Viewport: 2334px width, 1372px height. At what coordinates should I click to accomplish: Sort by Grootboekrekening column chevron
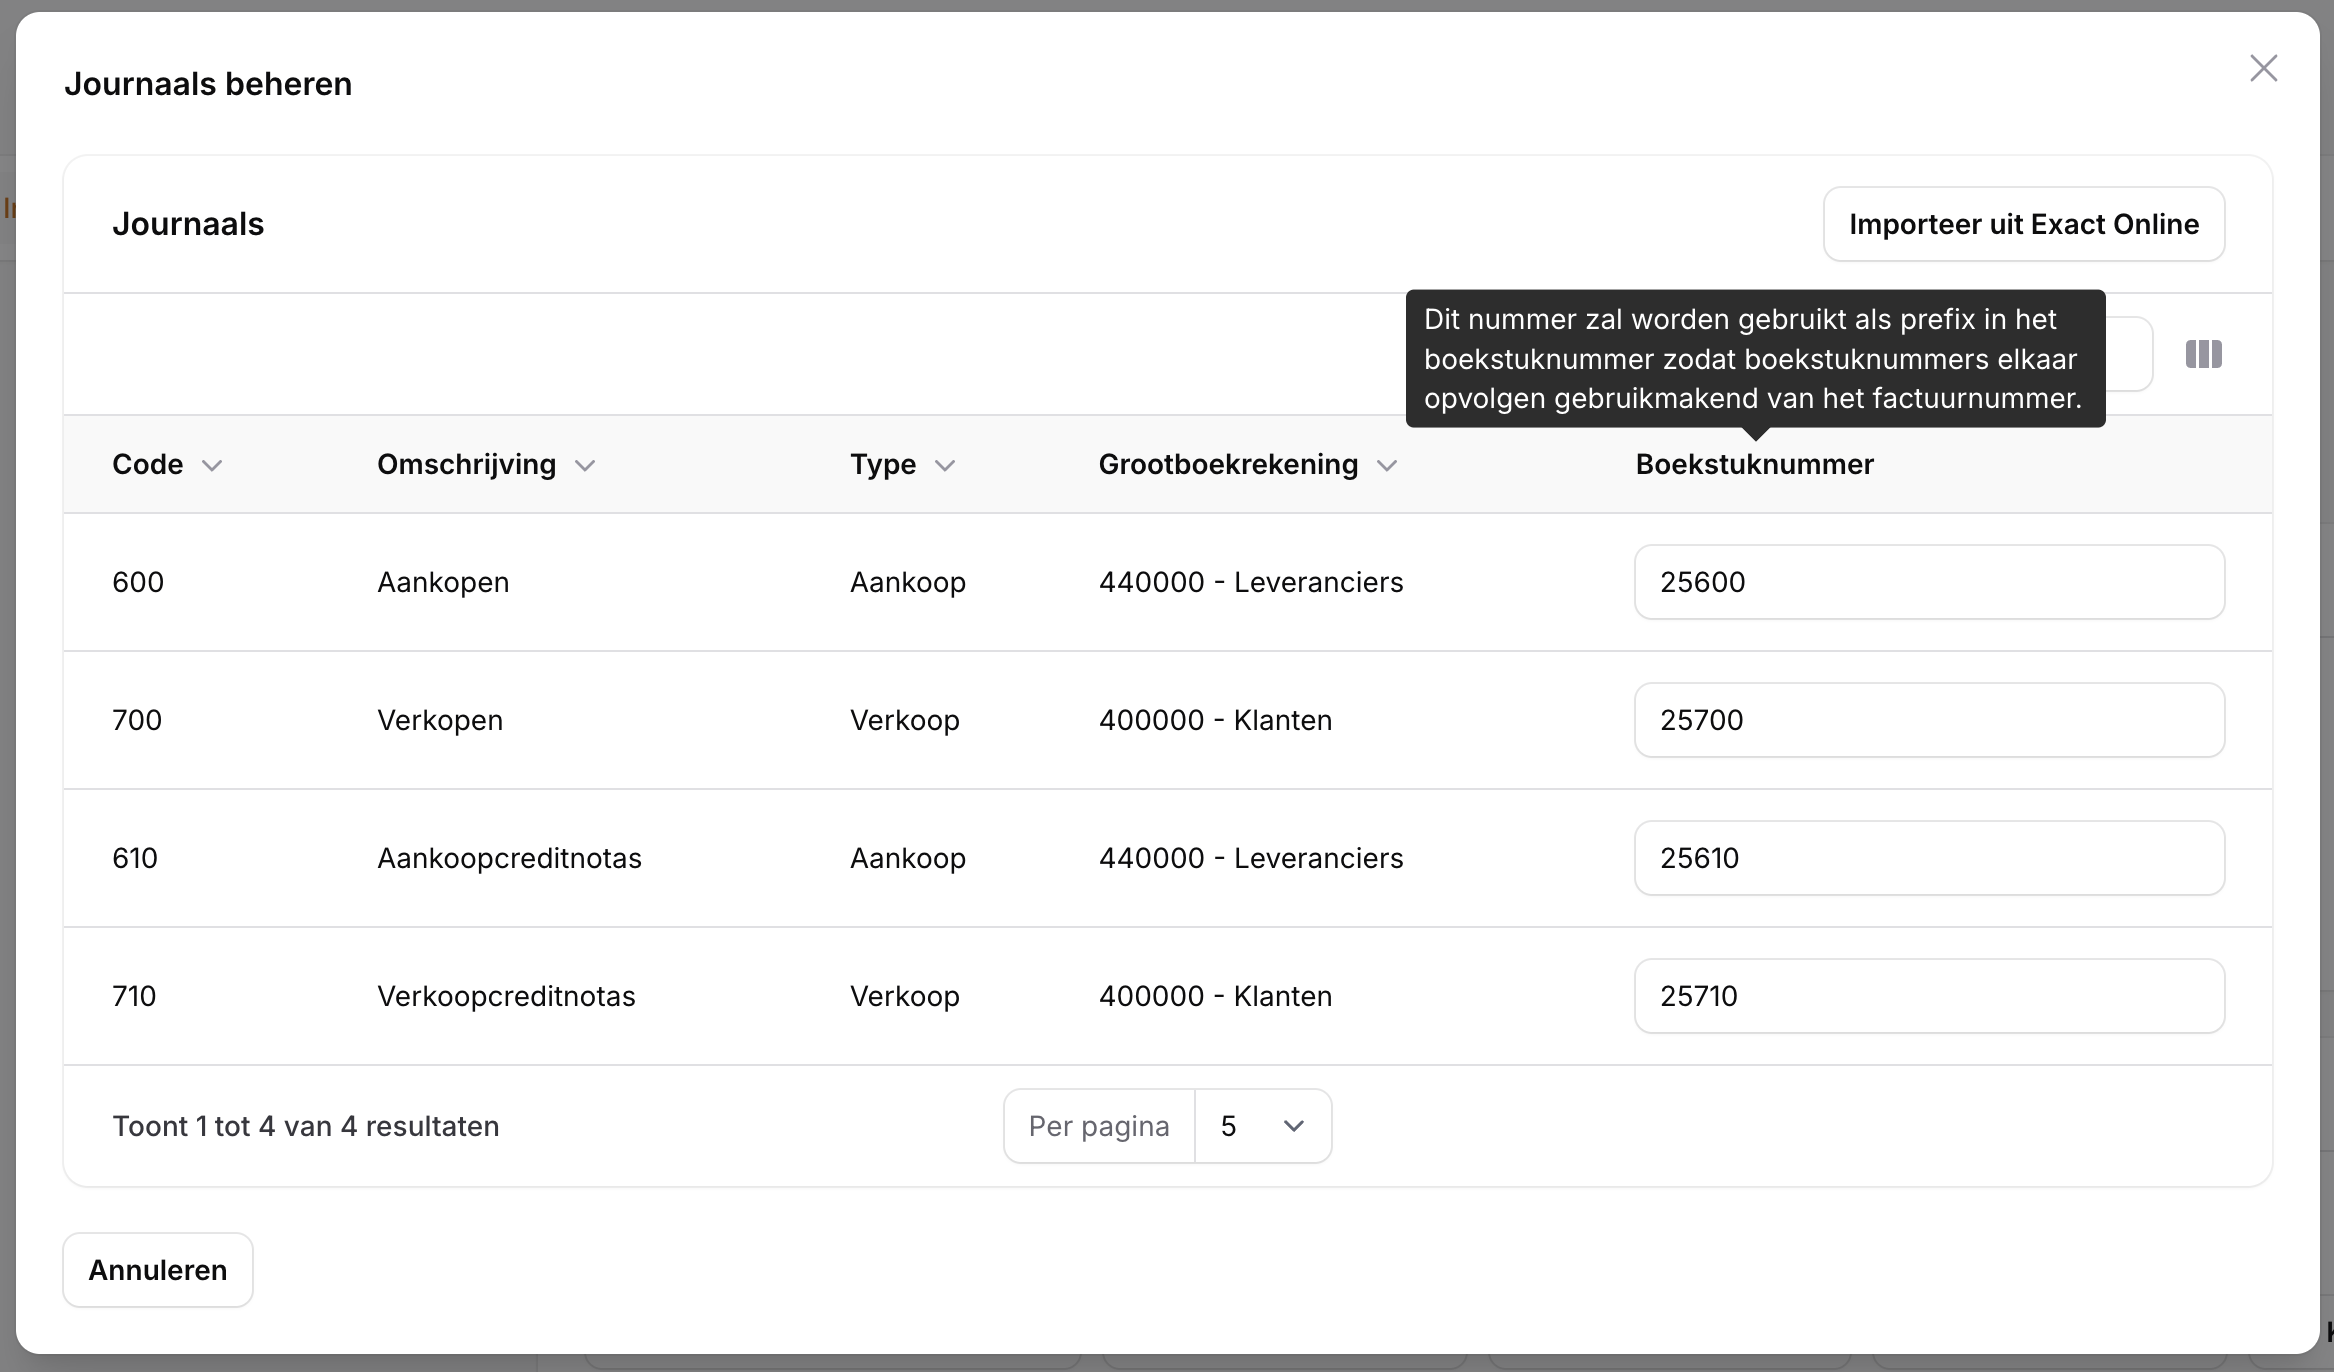pyautogui.click(x=1387, y=465)
